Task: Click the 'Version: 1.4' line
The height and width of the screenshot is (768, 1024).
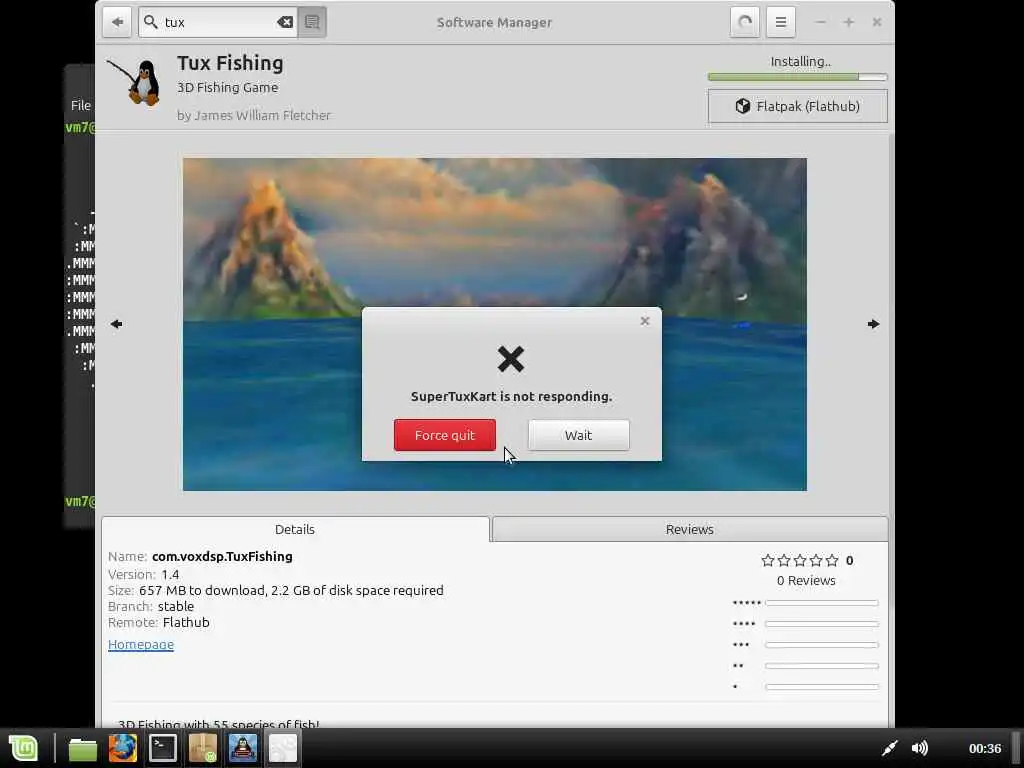Action: pyautogui.click(x=144, y=575)
